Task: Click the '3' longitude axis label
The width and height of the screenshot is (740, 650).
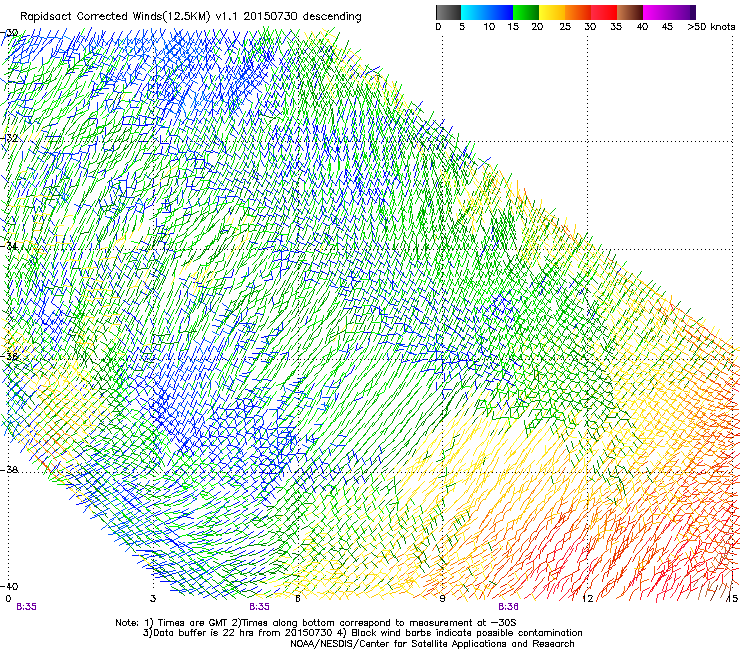Action: point(153,599)
